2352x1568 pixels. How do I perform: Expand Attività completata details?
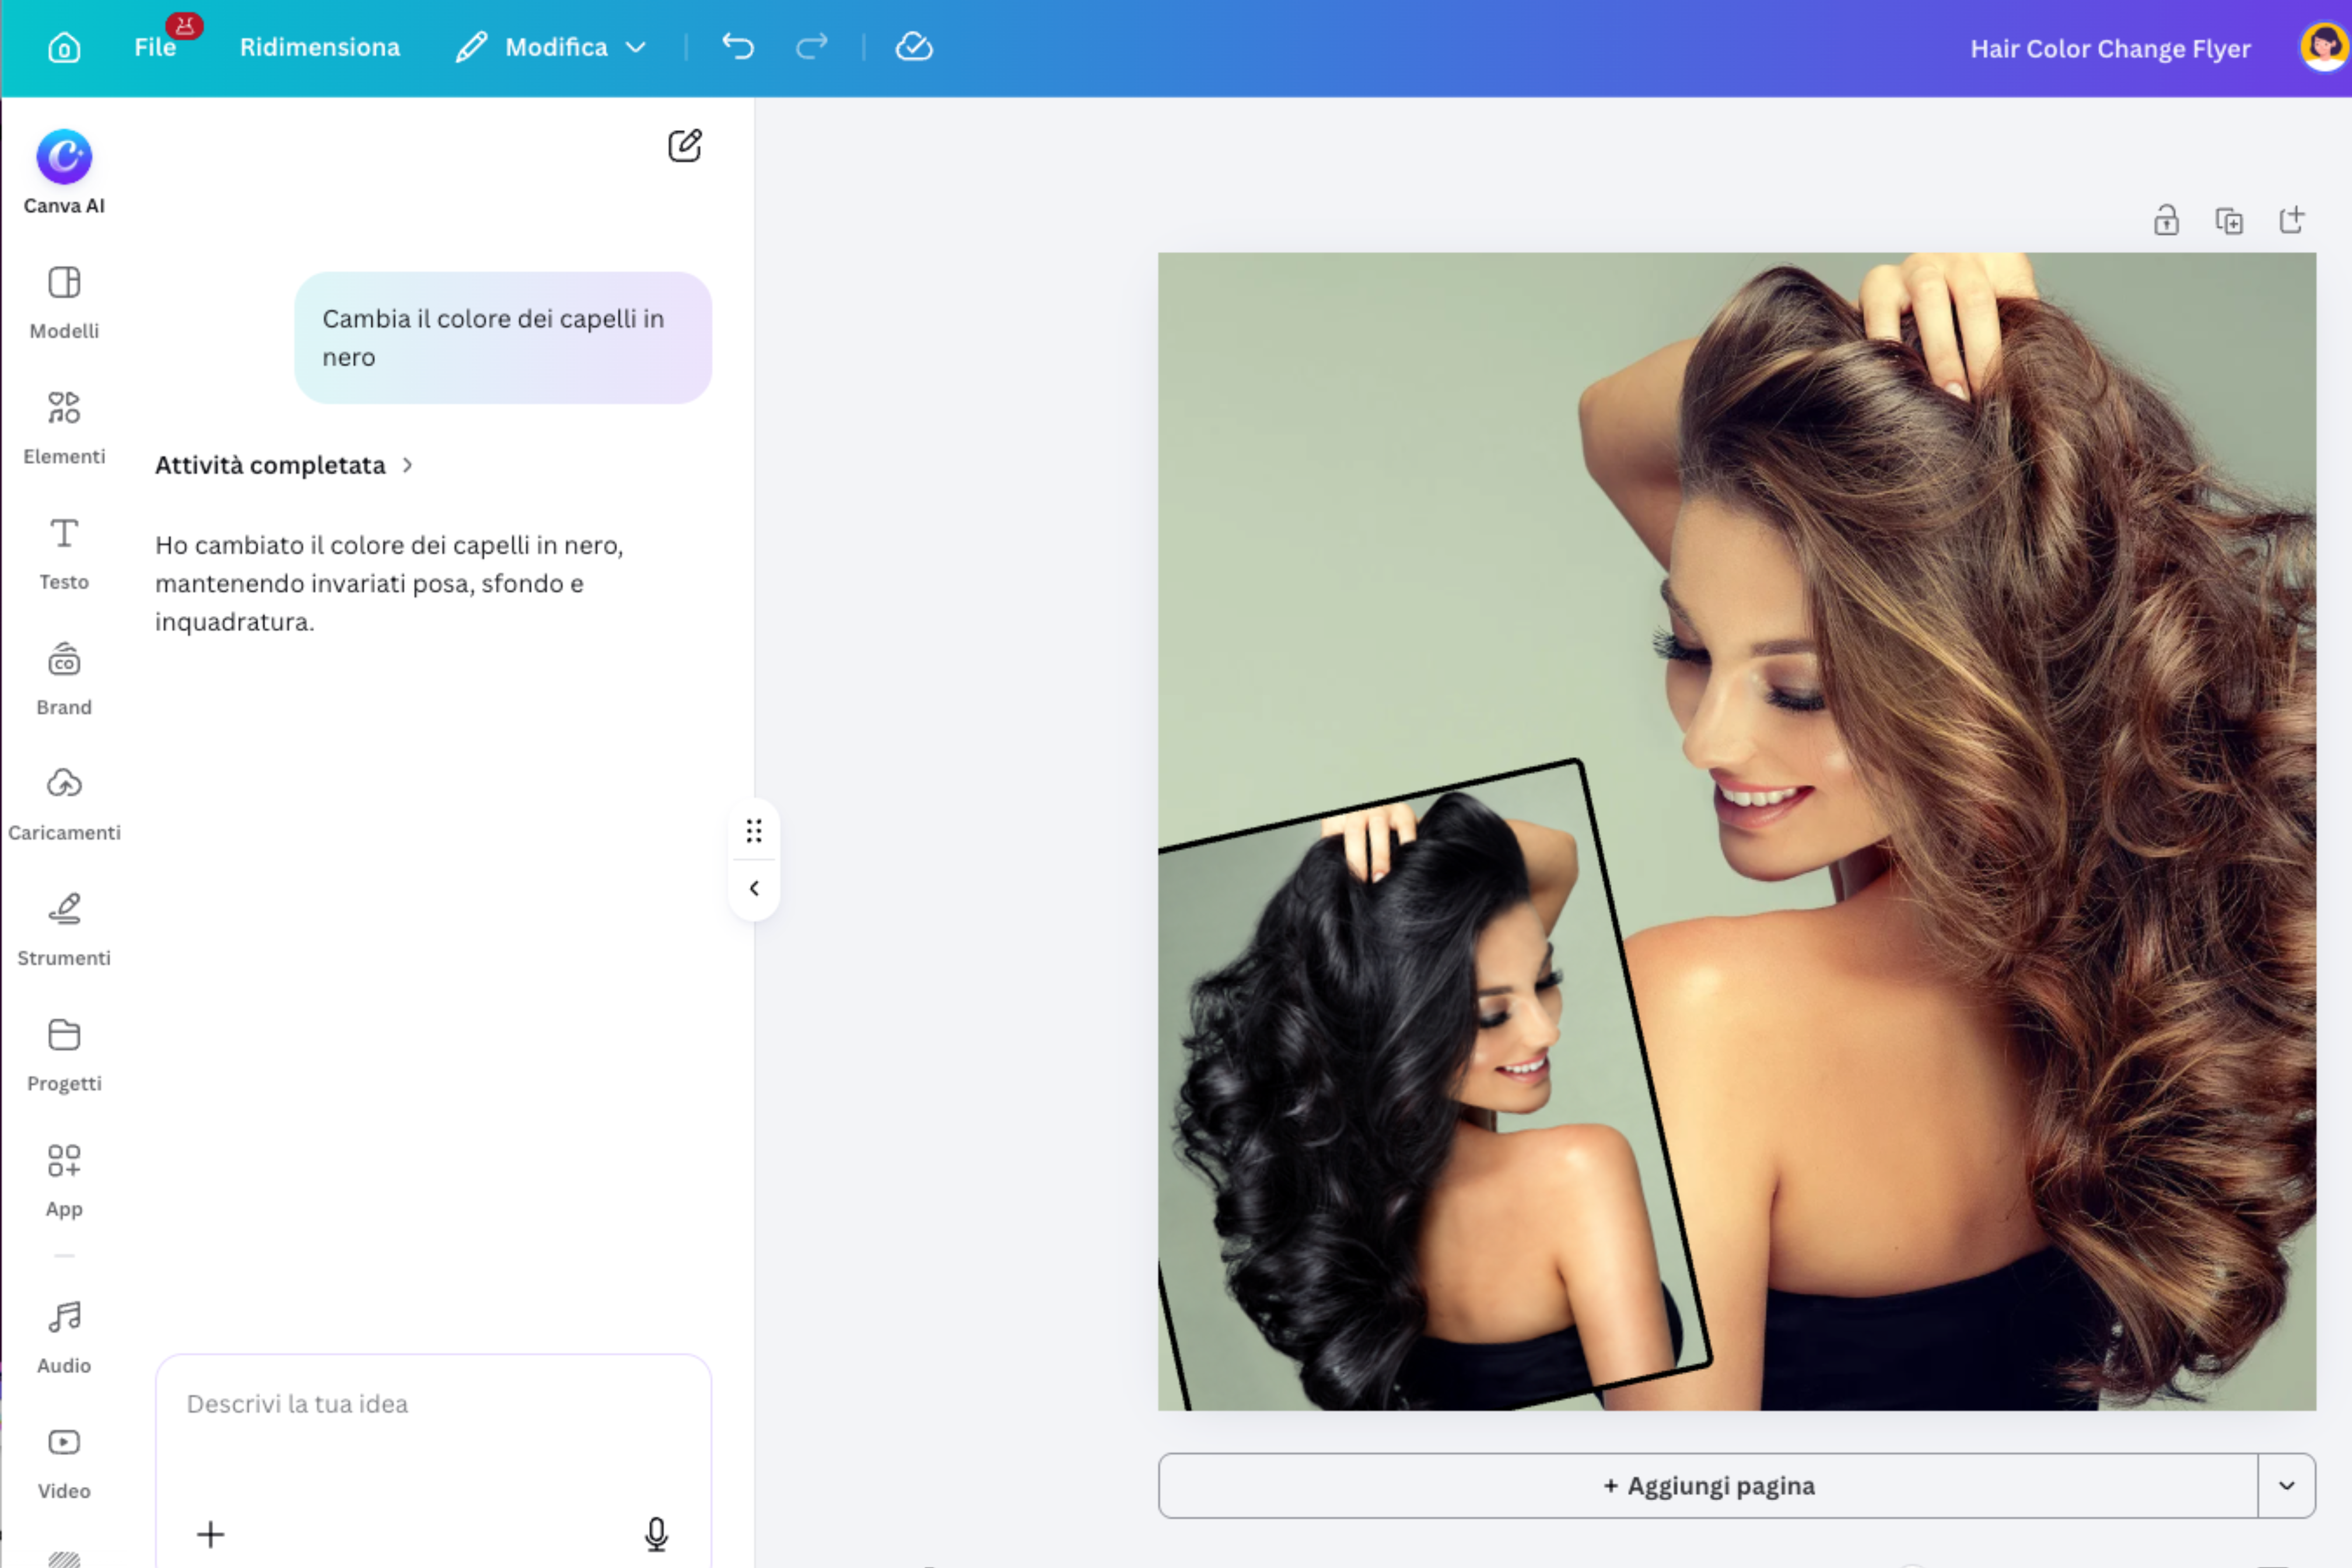[284, 465]
